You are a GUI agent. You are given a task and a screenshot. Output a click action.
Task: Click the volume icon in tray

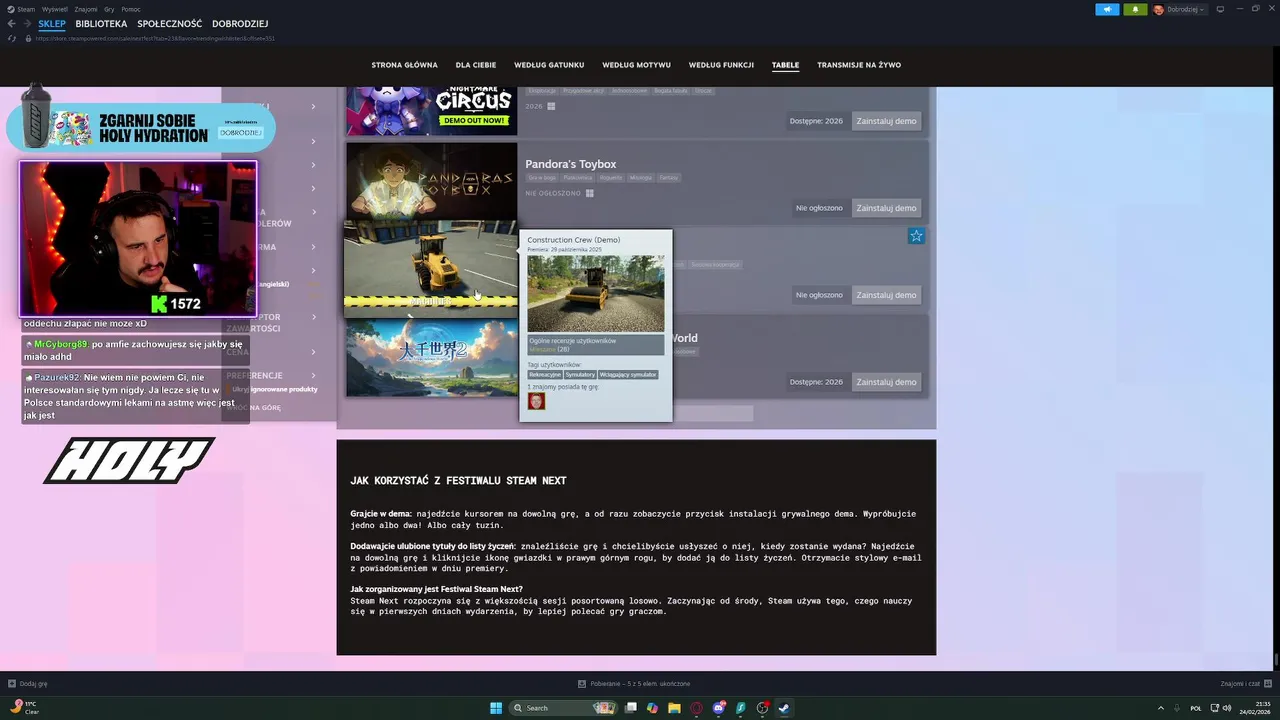(1227, 708)
